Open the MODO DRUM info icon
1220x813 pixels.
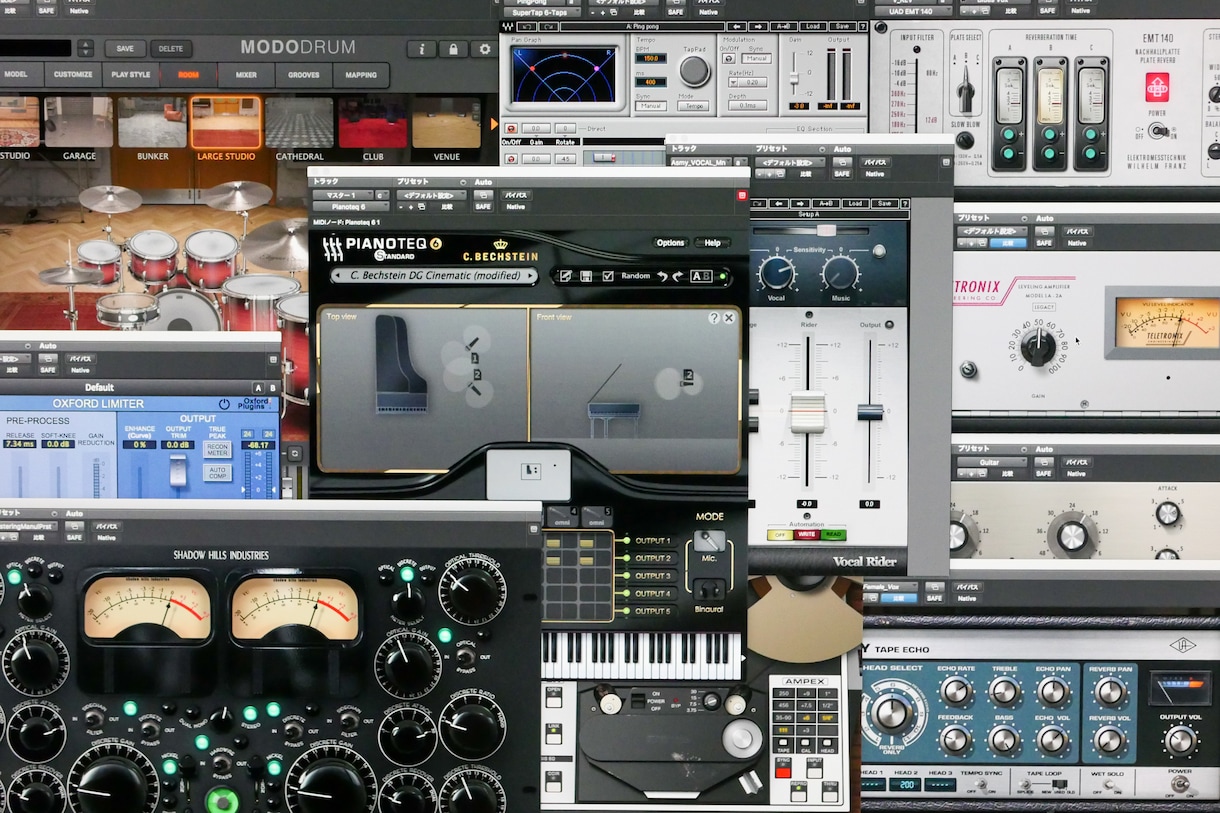tap(422, 48)
